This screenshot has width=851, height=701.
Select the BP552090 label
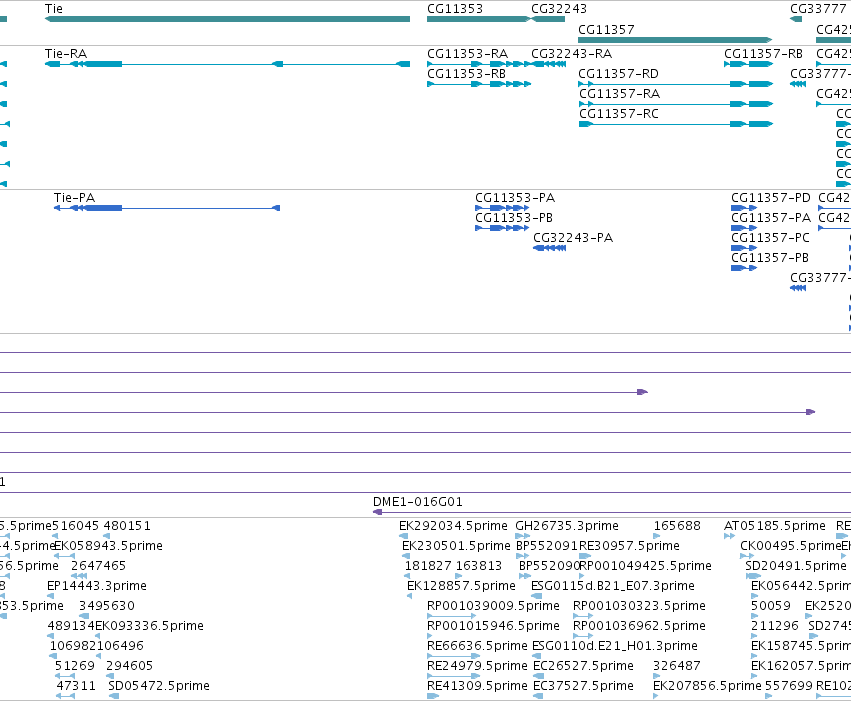point(550,566)
